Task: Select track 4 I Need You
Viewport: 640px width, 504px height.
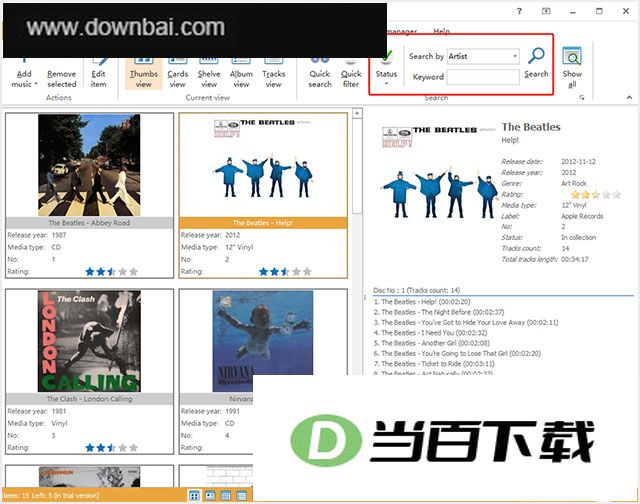Action: (x=430, y=333)
